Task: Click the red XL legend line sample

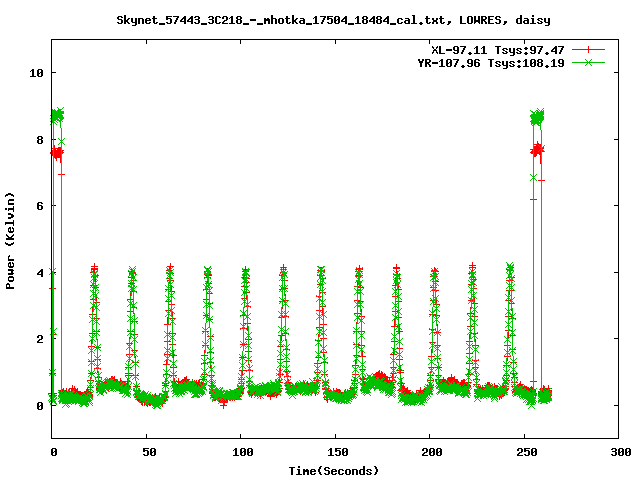Action: coord(588,50)
